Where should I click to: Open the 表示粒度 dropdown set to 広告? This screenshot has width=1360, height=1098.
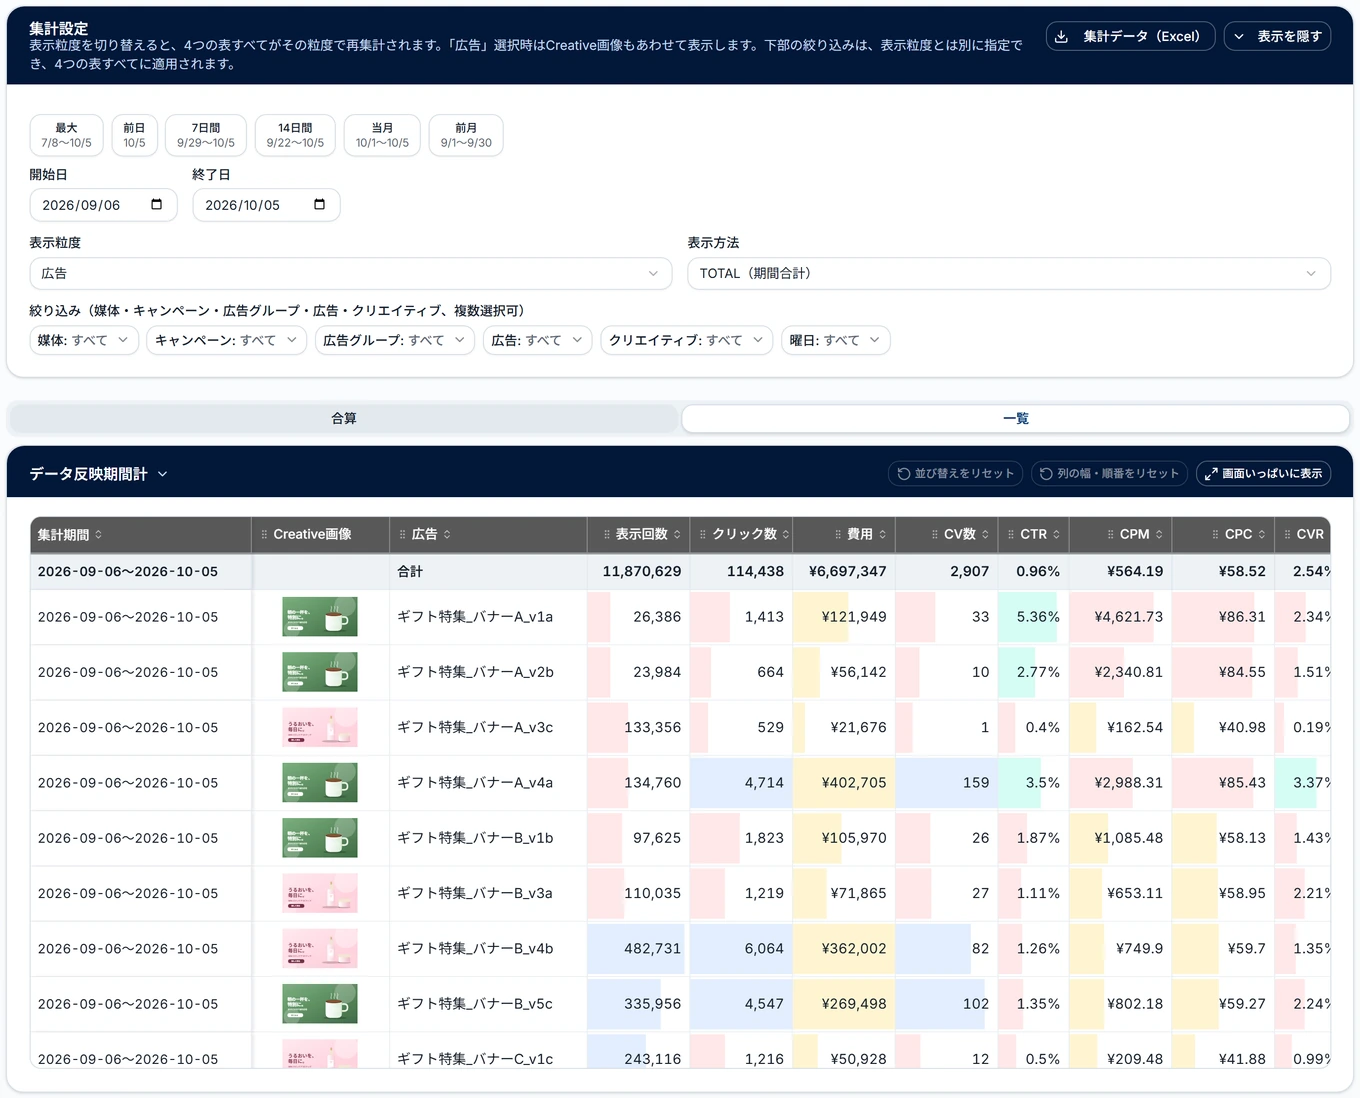pyautogui.click(x=351, y=273)
